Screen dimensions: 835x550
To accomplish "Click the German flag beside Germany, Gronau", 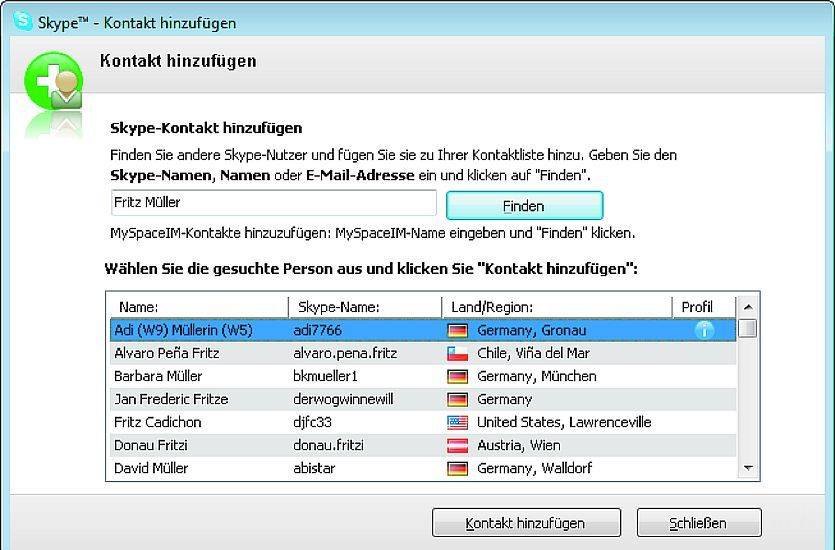I will point(457,331).
